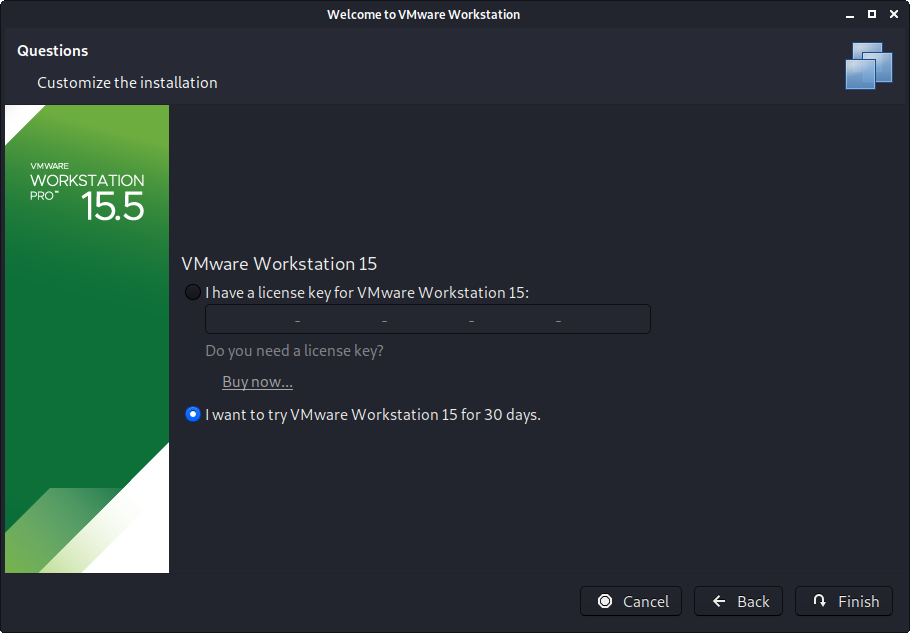
Task: Click the circle icon on Cancel button
Action: pos(605,601)
